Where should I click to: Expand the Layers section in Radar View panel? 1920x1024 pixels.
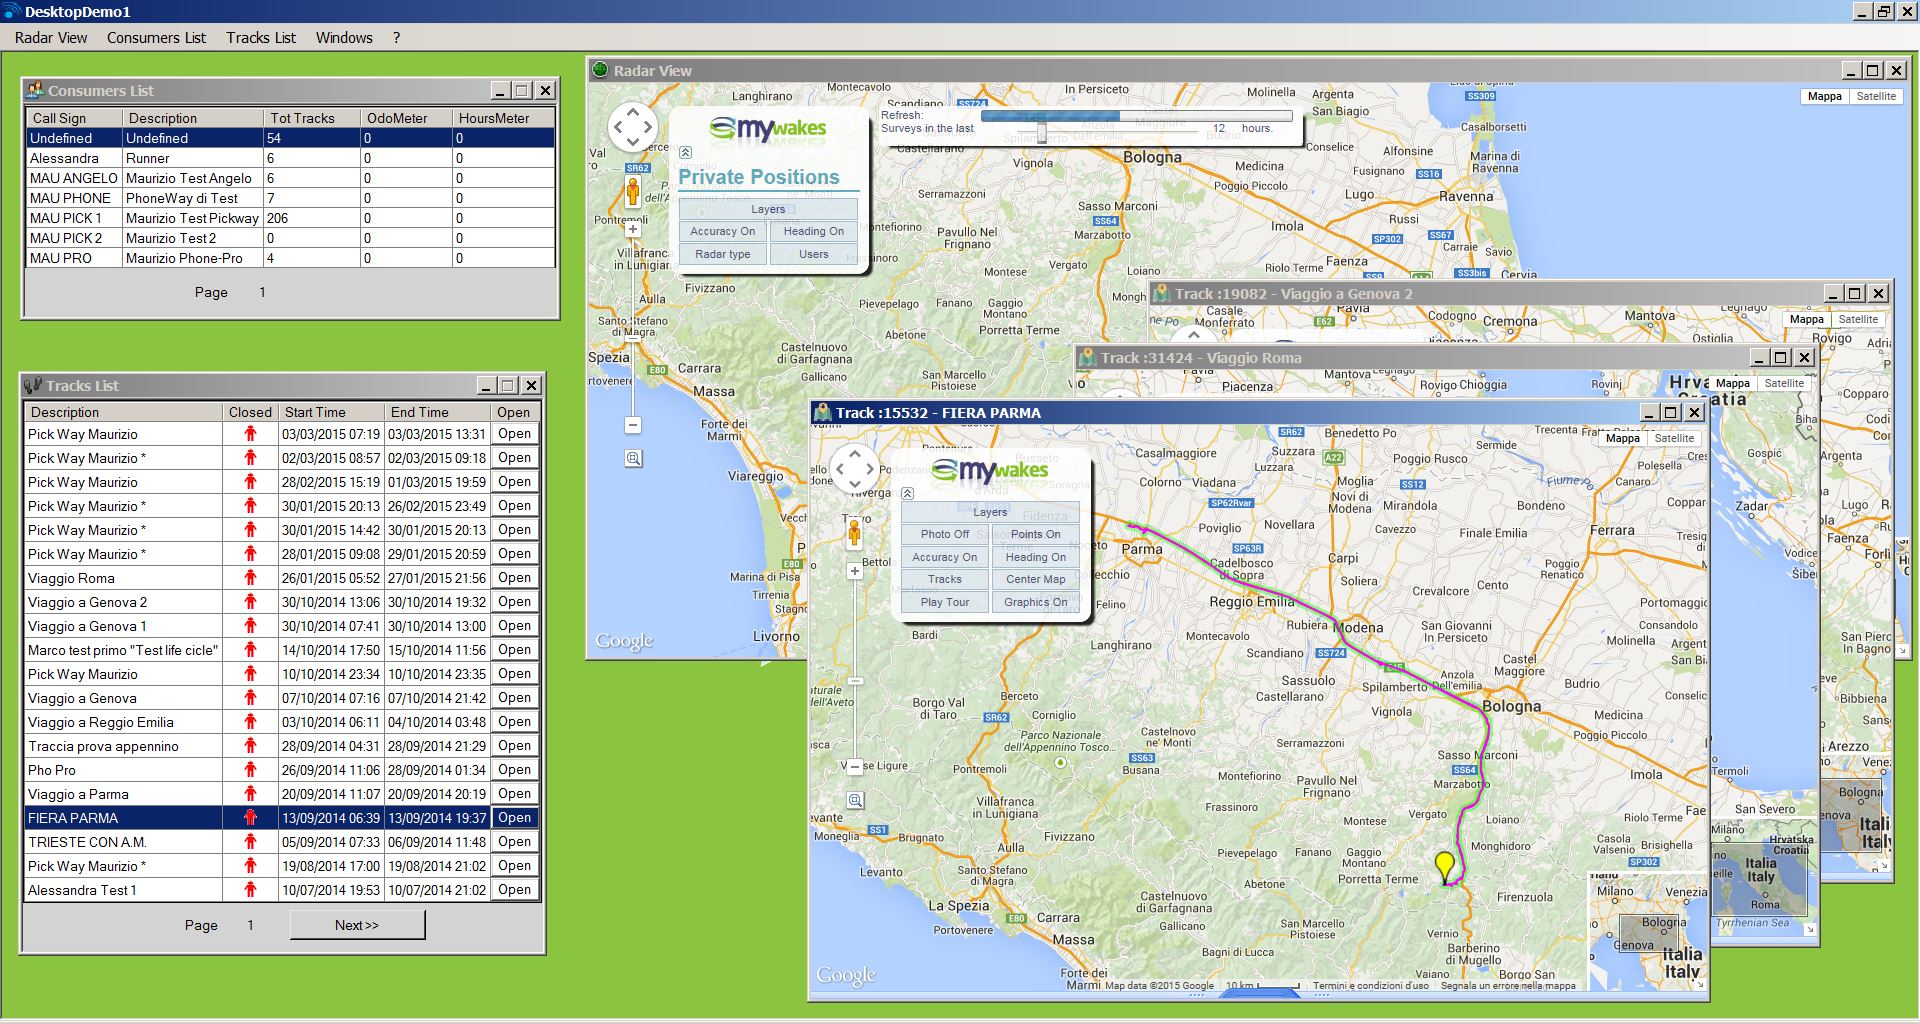(768, 209)
